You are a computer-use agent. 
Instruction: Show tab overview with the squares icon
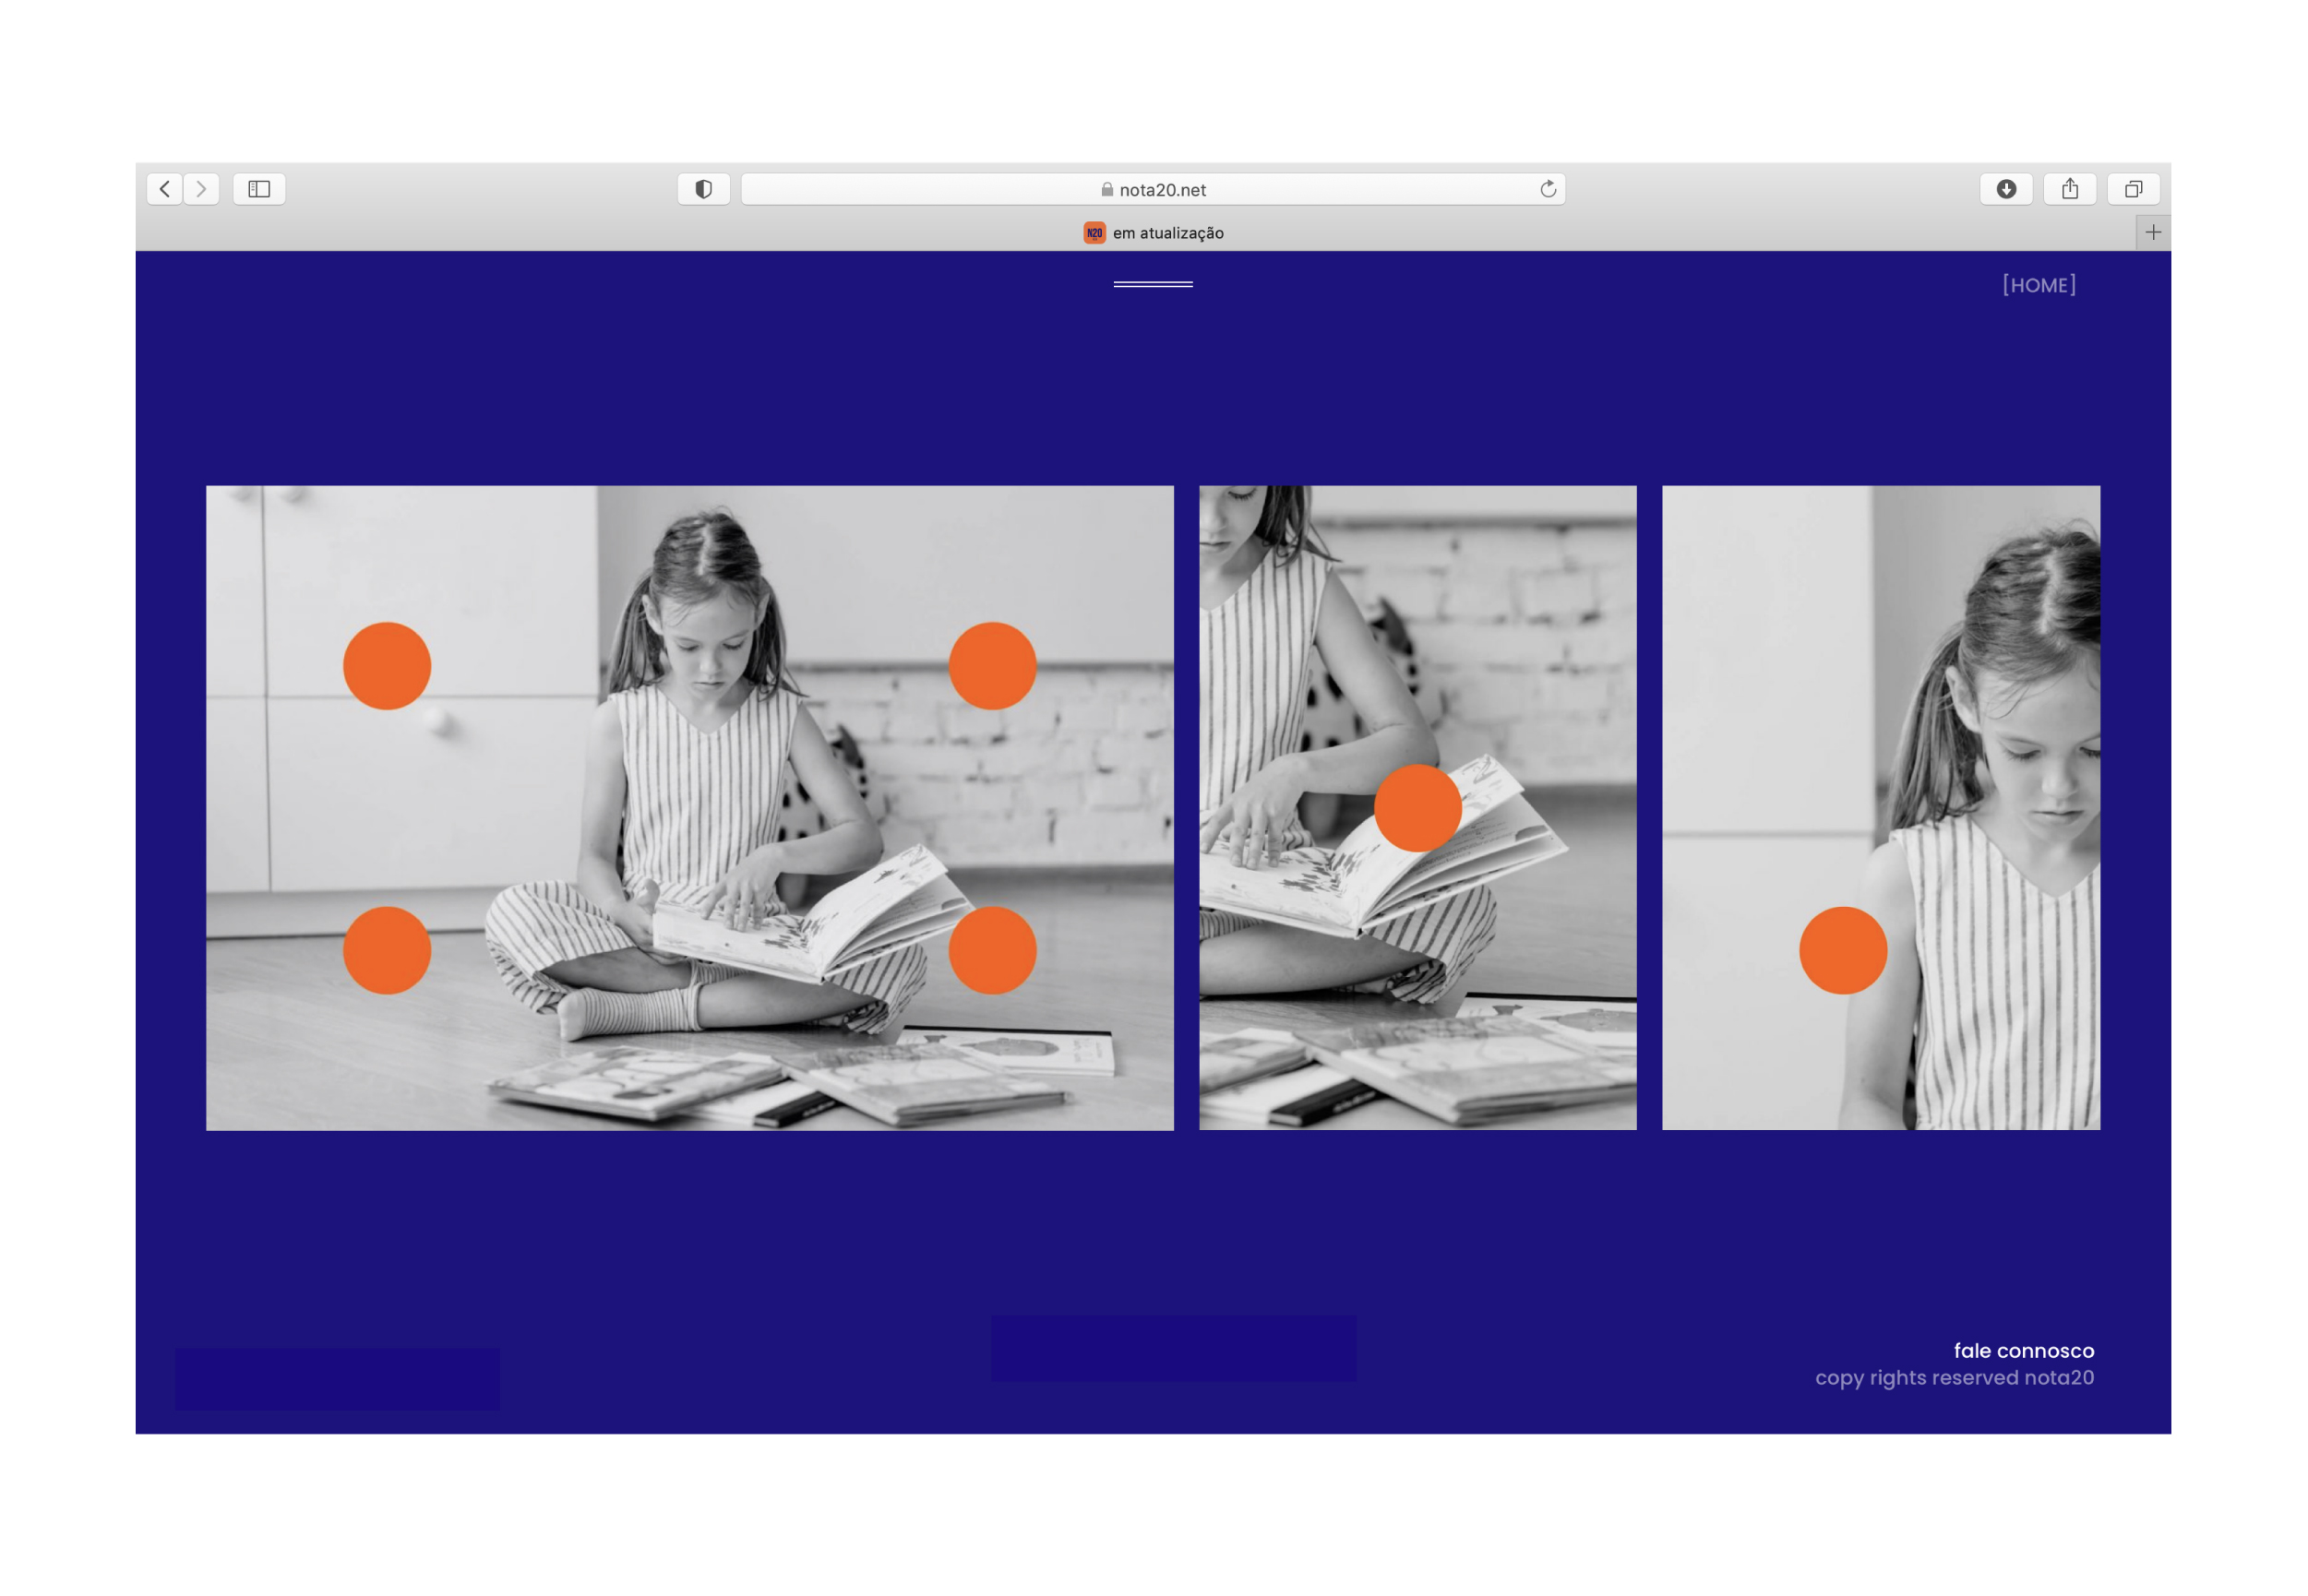[x=2132, y=189]
